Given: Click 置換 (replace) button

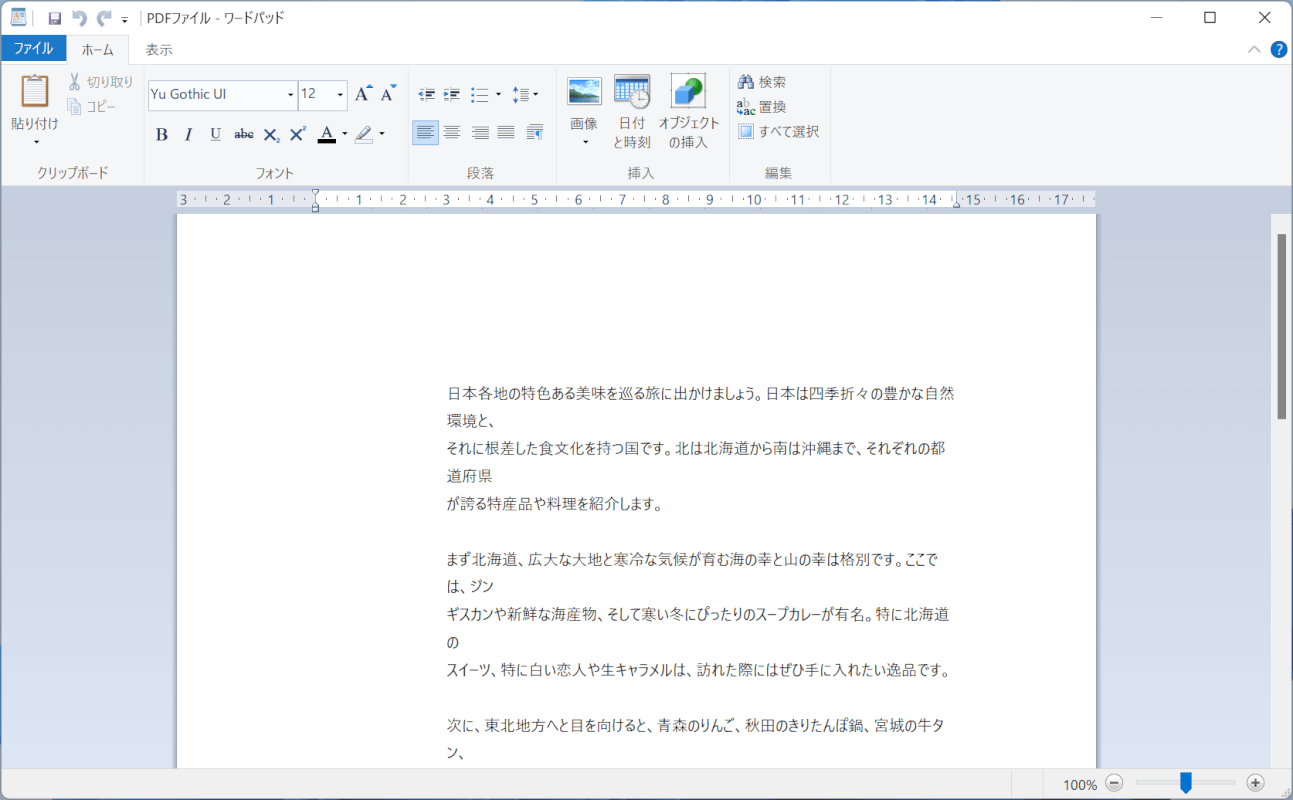Looking at the screenshot, I should [762, 107].
